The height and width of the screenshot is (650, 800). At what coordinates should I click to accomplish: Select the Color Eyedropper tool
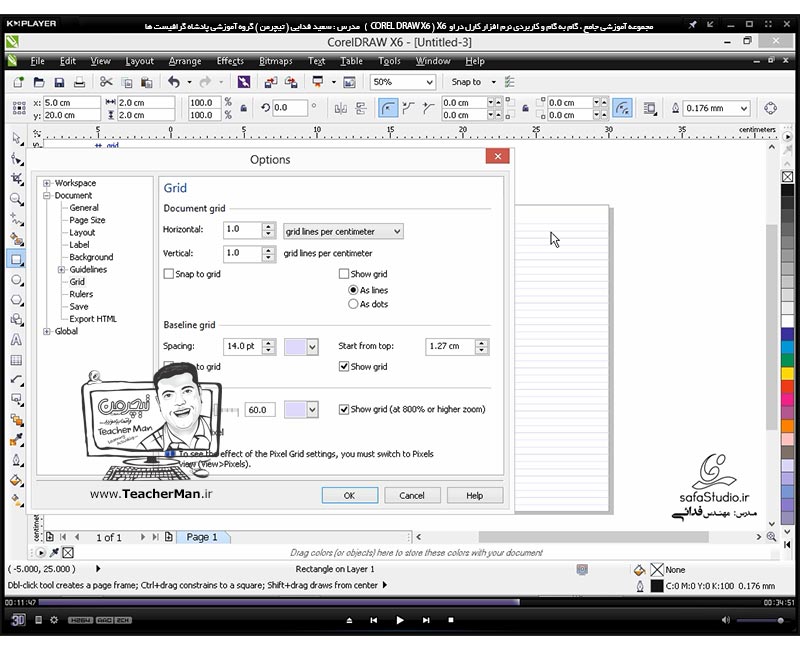coord(17,440)
